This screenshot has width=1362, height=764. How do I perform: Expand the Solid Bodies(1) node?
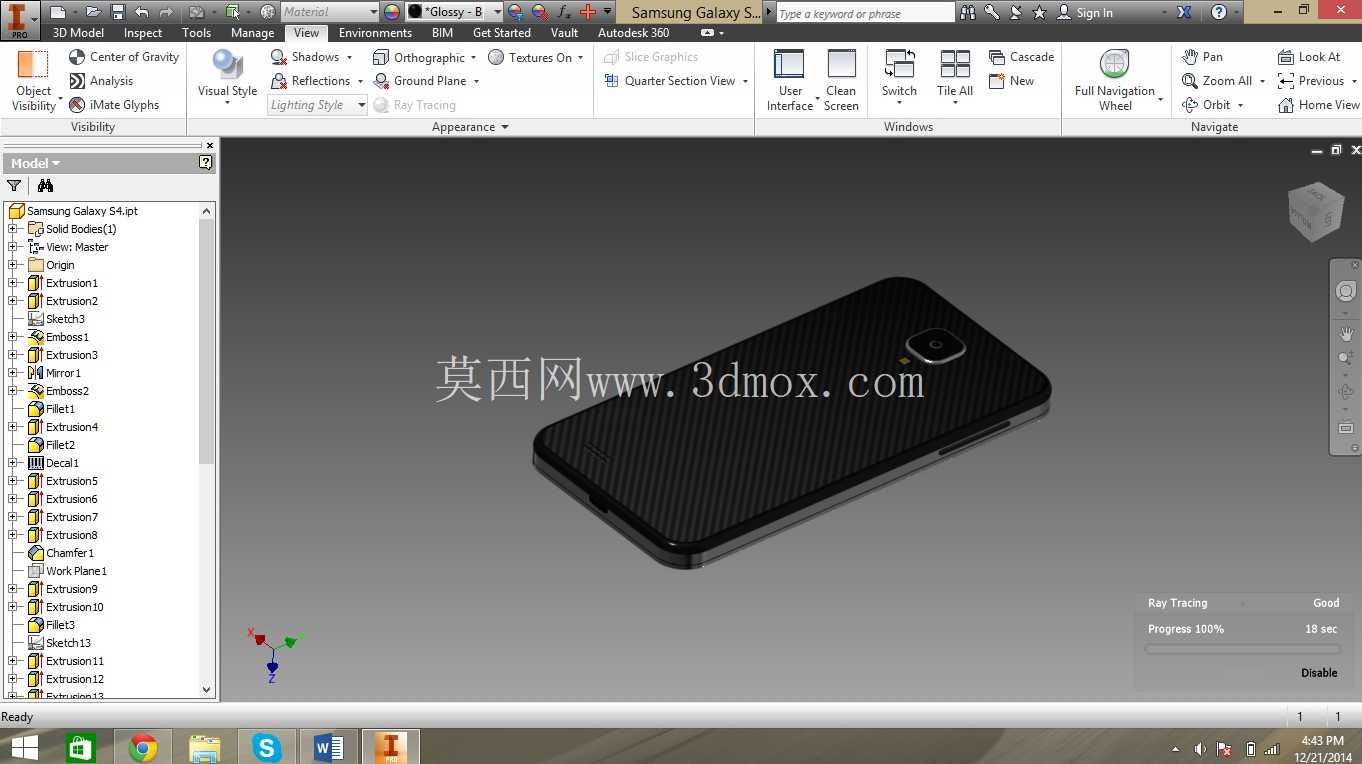13,229
